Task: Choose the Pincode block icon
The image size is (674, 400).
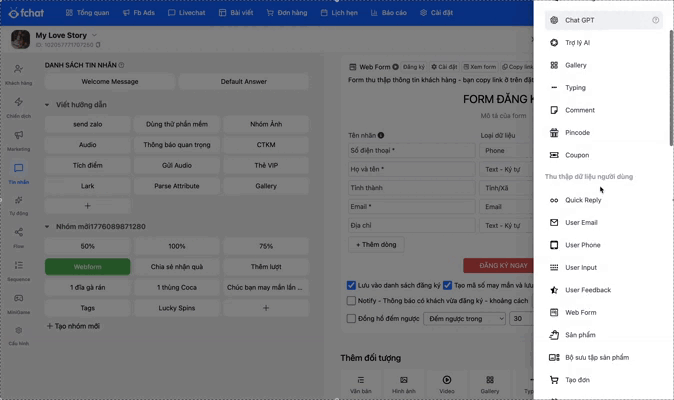Action: [x=554, y=132]
